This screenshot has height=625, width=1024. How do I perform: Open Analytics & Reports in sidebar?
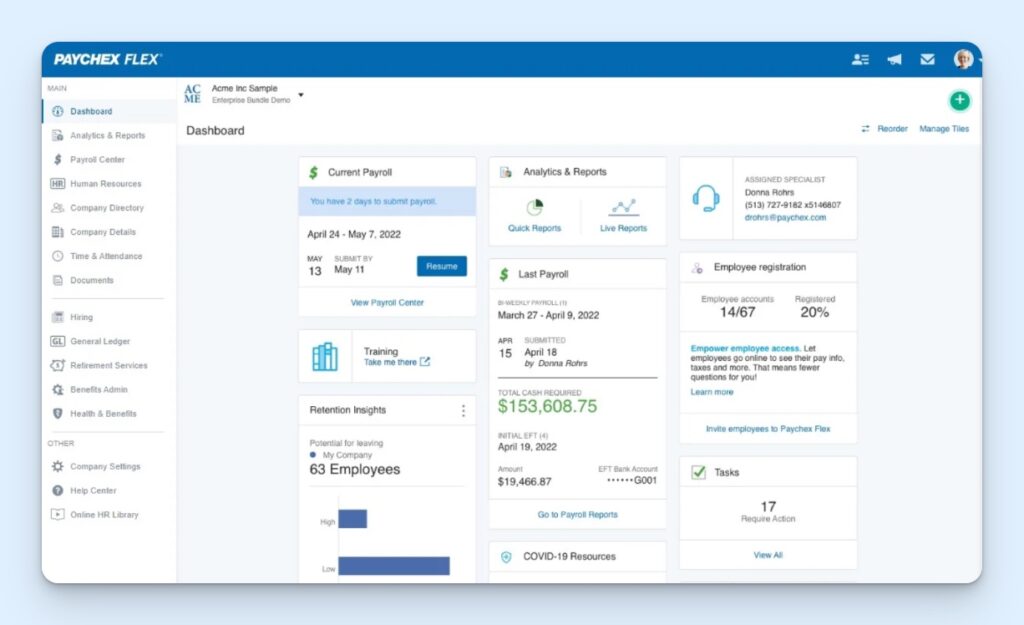click(109, 135)
